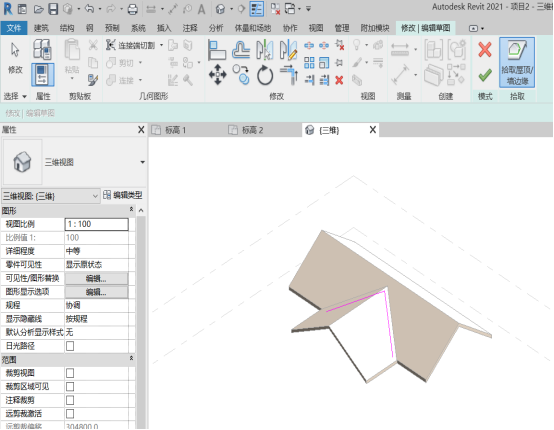
Task: Switch to the 管理 ribbon tab
Action: (x=342, y=28)
